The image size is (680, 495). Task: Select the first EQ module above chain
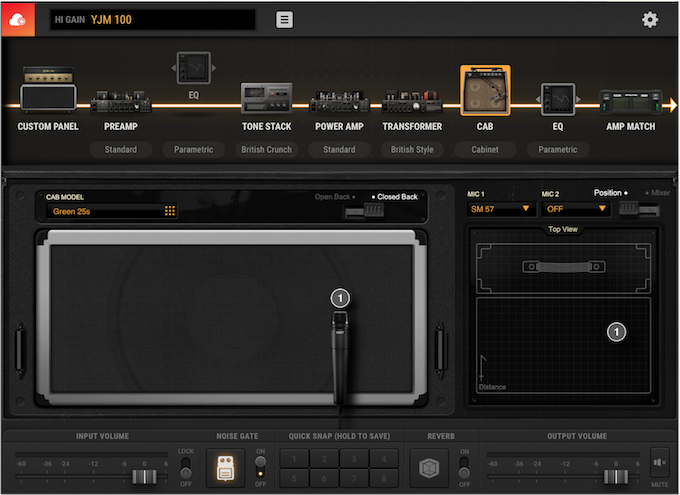coord(194,68)
